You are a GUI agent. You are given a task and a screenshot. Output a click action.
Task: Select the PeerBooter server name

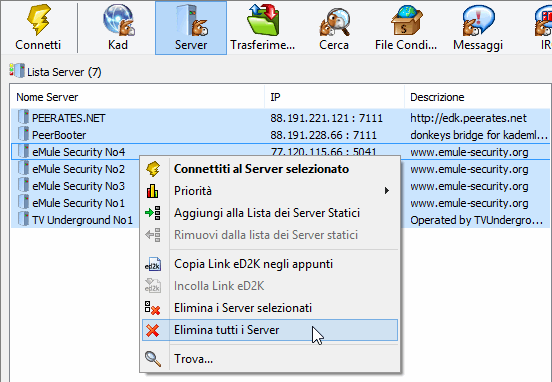(x=59, y=135)
